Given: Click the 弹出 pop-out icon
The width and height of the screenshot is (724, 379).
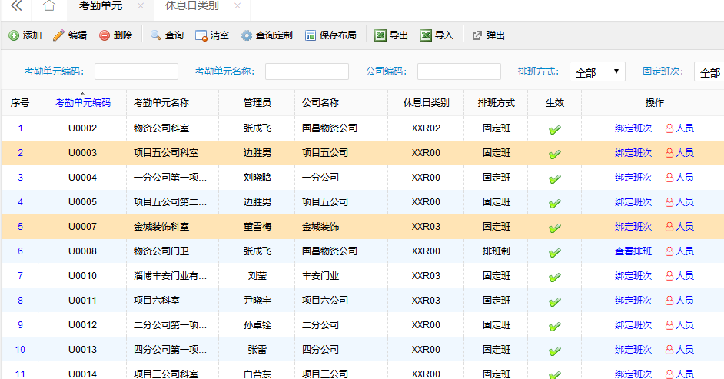Looking at the screenshot, I should pos(477,36).
